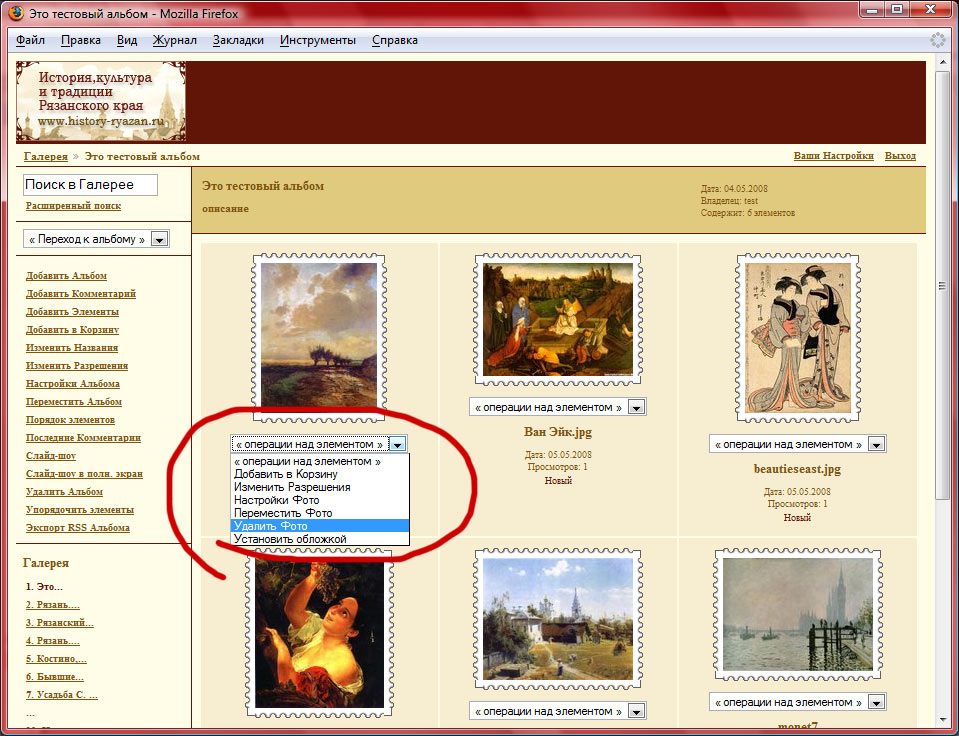This screenshot has height=736, width=959.
Task: Open the woman with grapes painting thumbnail
Action: point(319,633)
